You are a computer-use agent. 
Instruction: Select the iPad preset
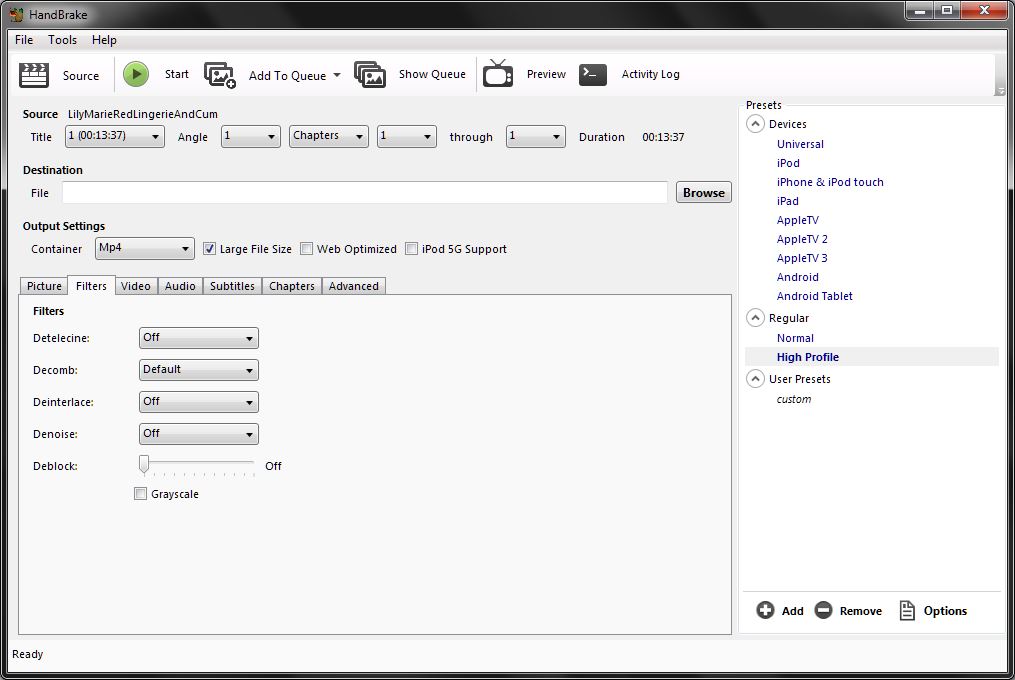(x=787, y=201)
